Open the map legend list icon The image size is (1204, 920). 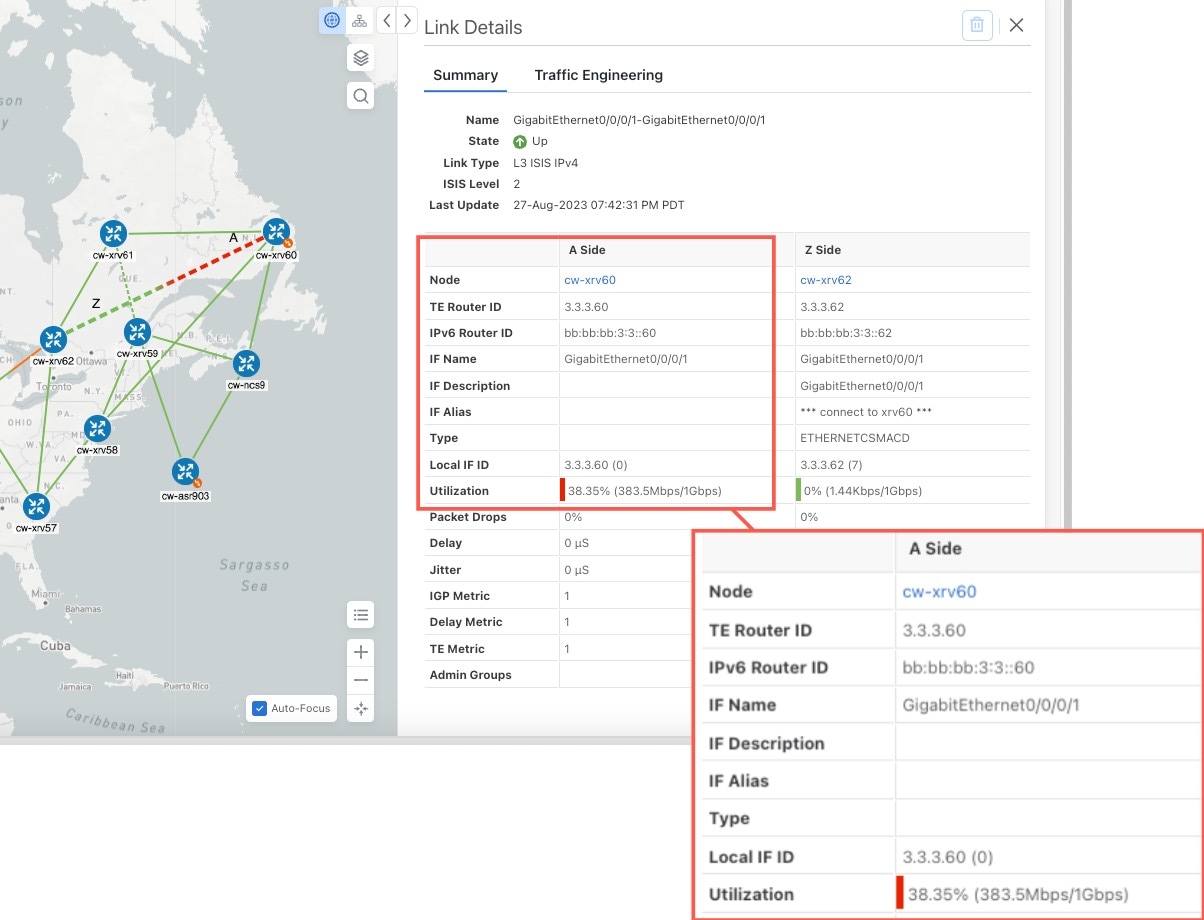[x=360, y=615]
